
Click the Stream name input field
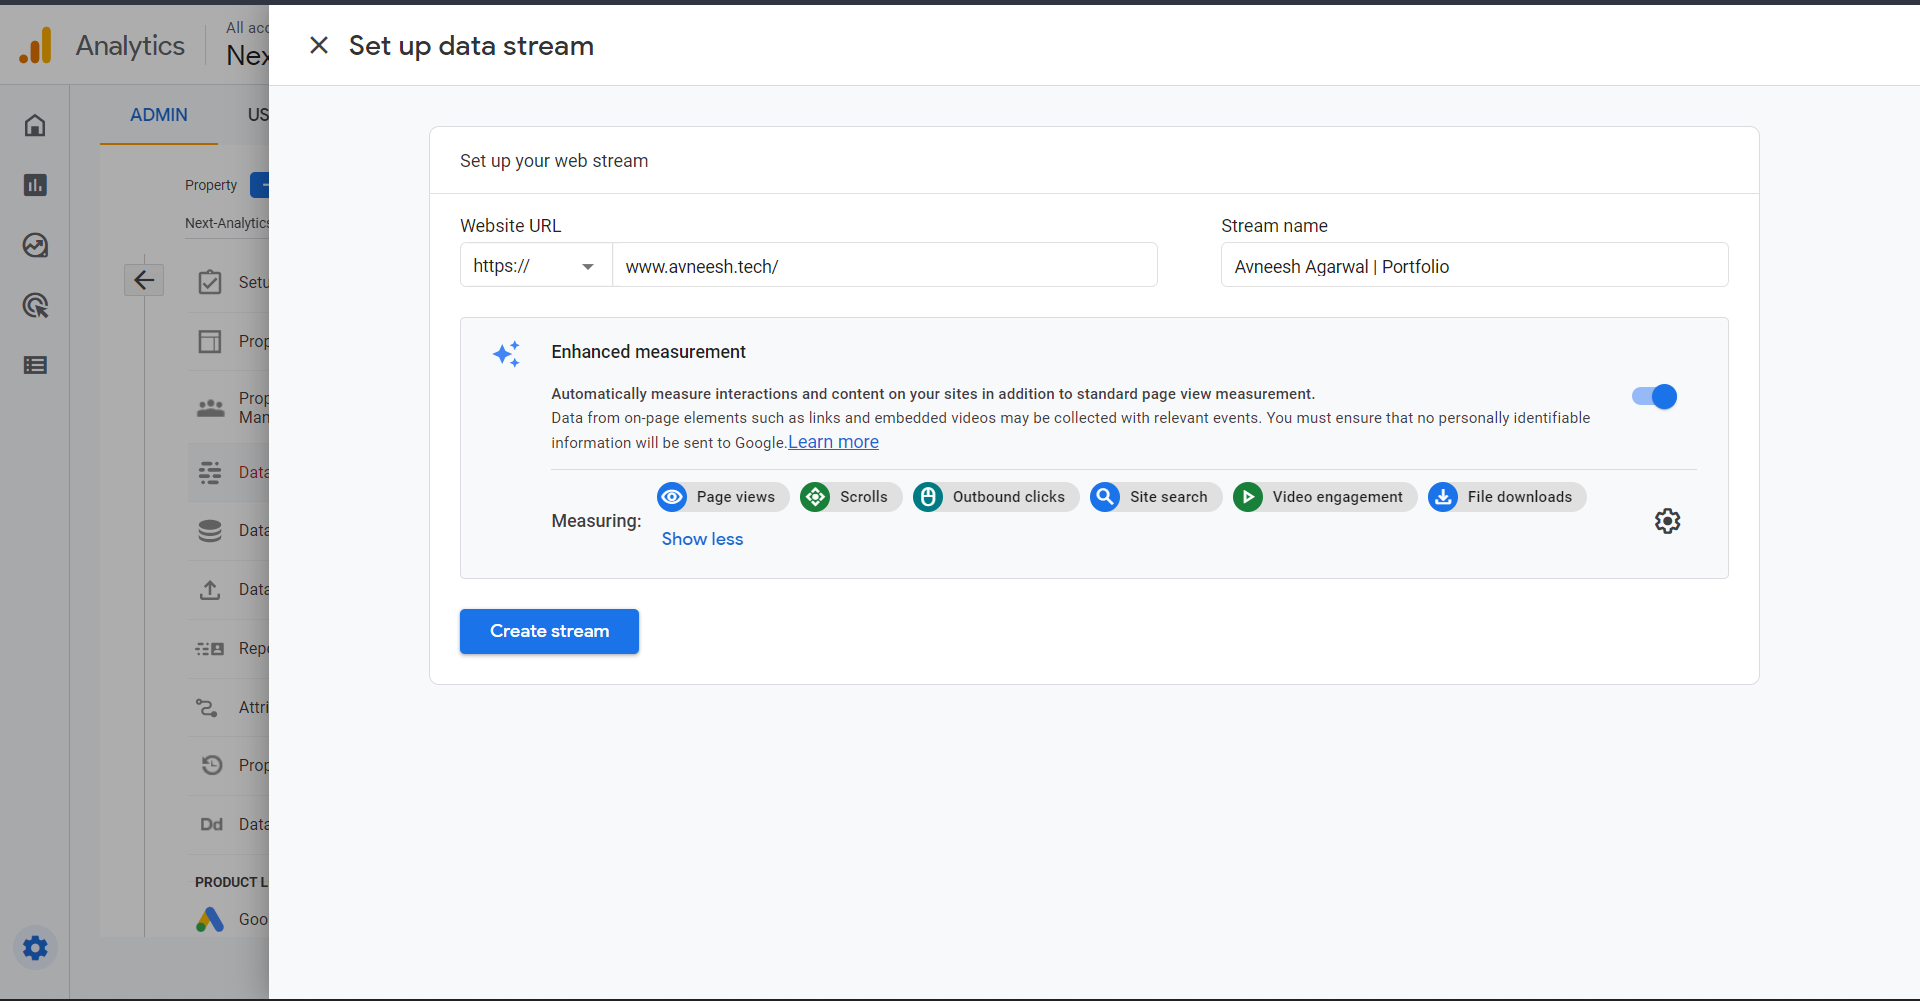[x=1474, y=266]
